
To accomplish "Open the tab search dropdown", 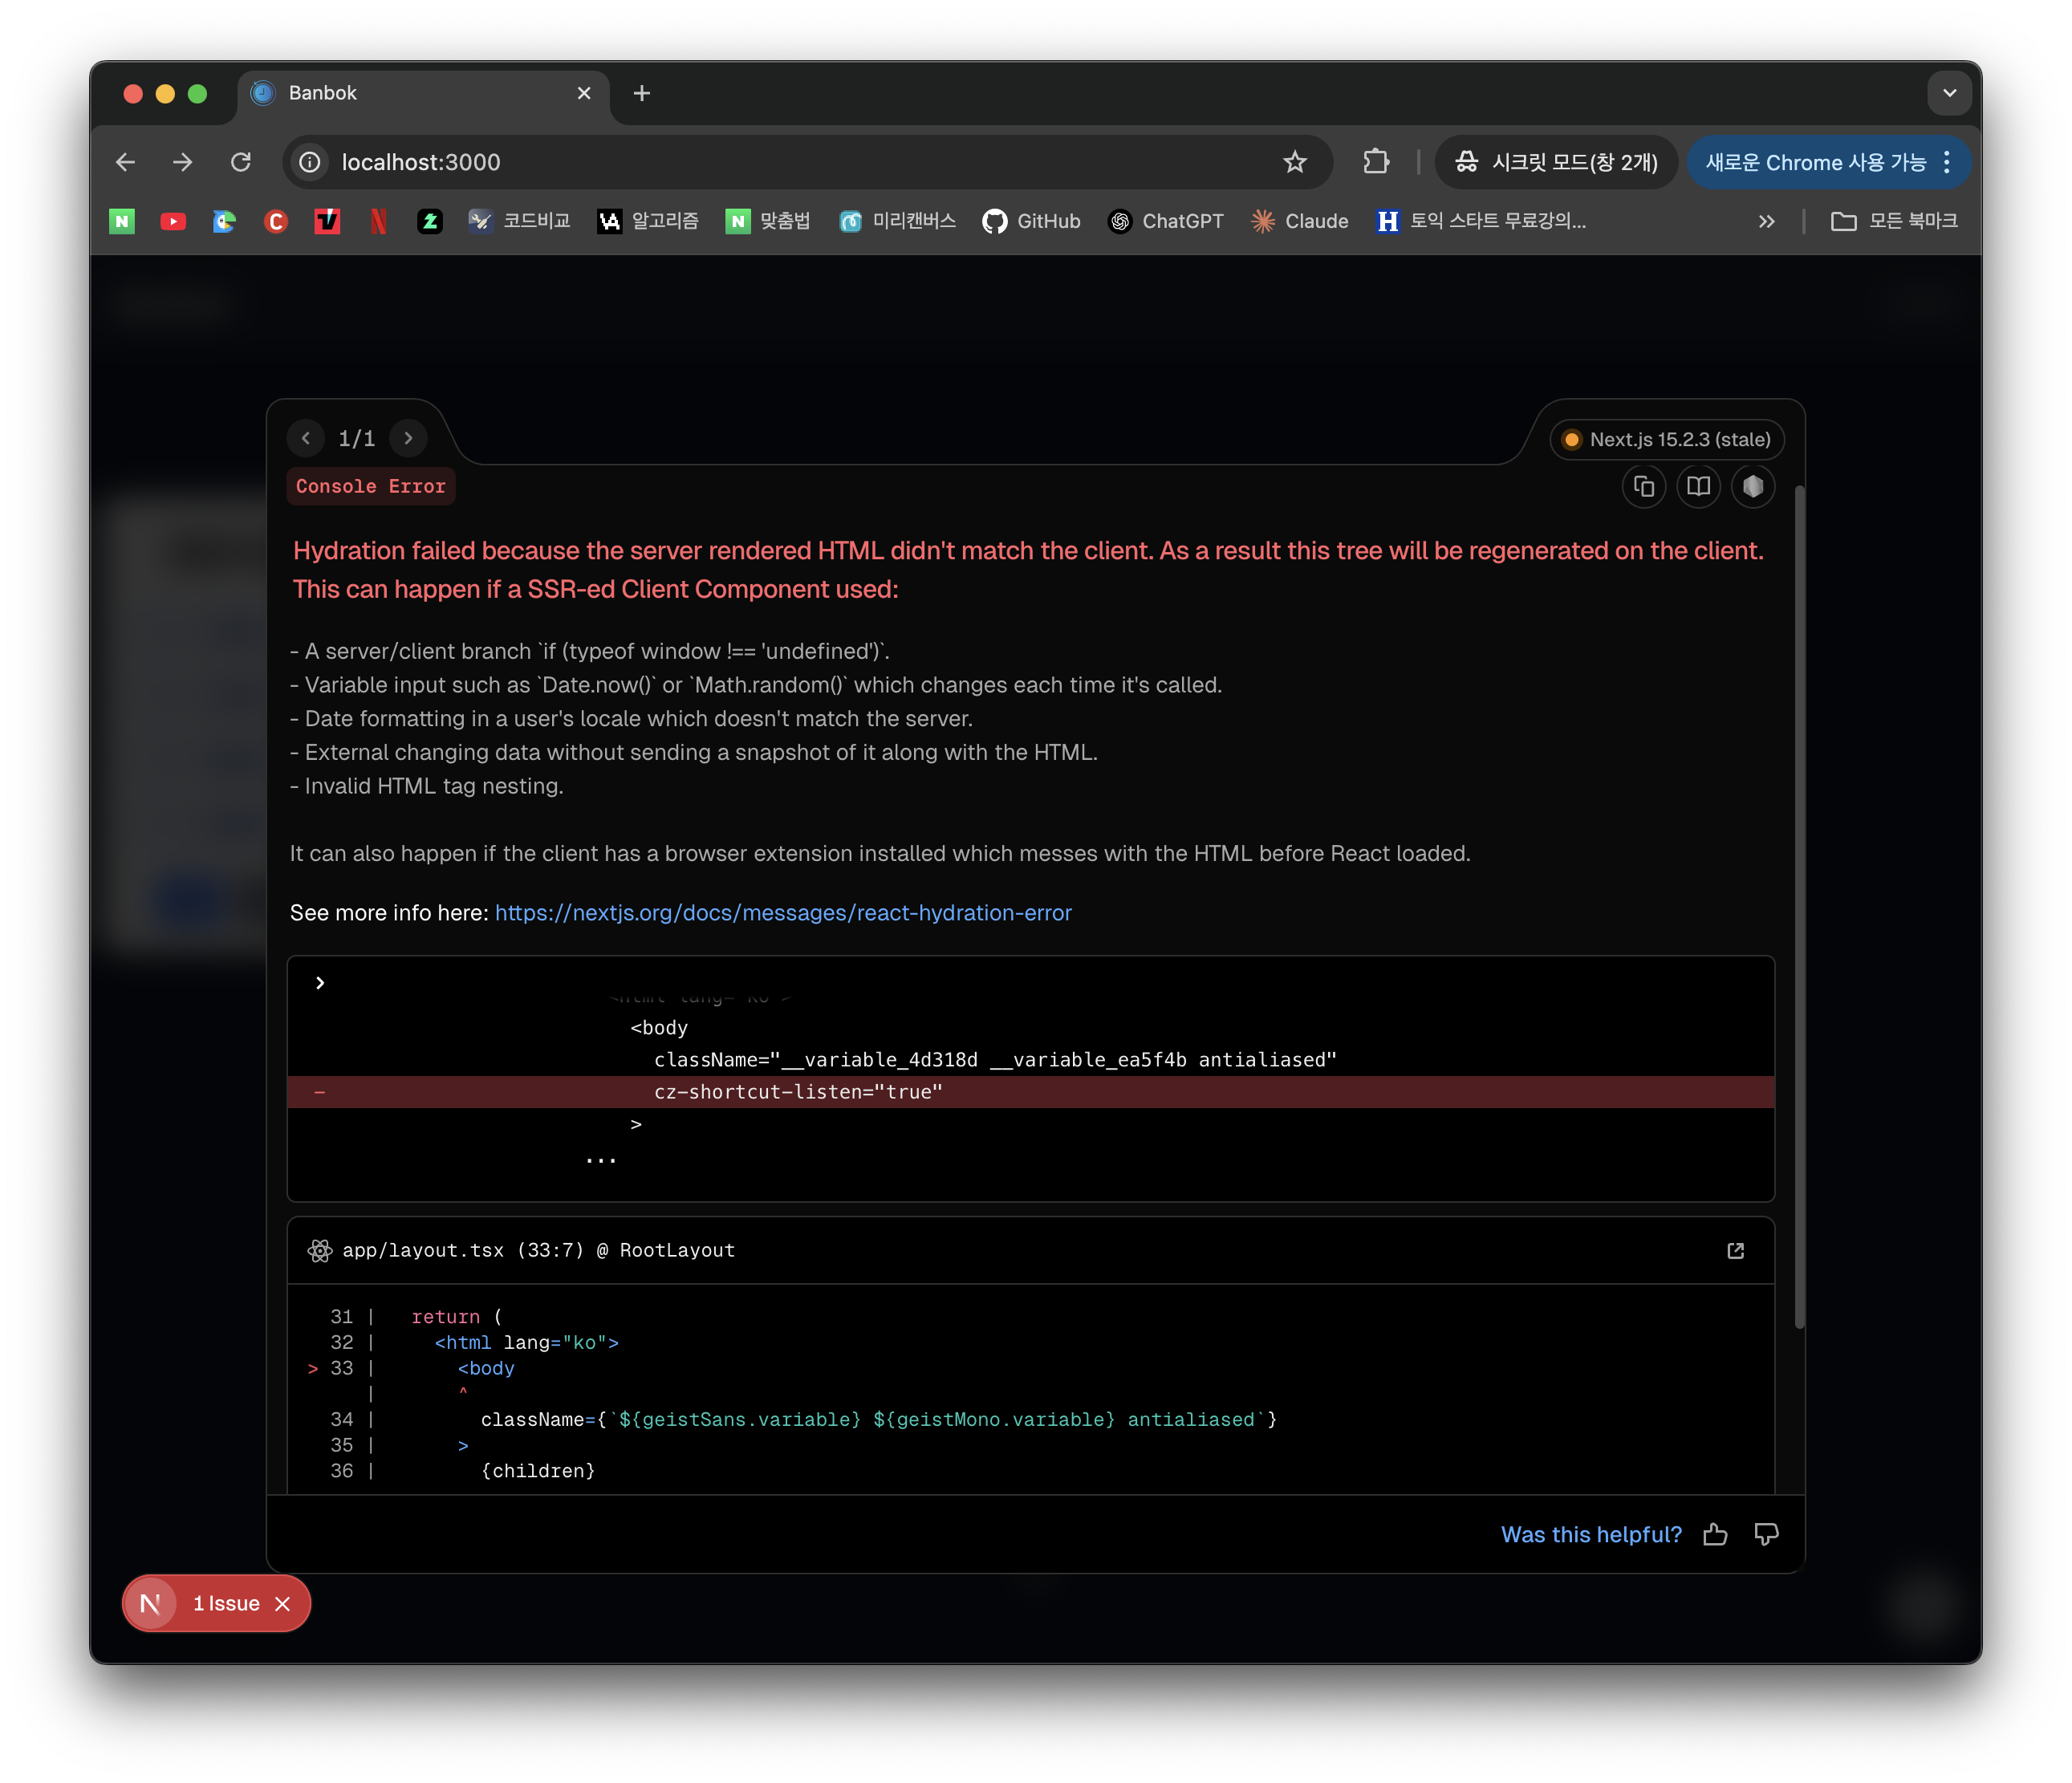I will (1949, 93).
